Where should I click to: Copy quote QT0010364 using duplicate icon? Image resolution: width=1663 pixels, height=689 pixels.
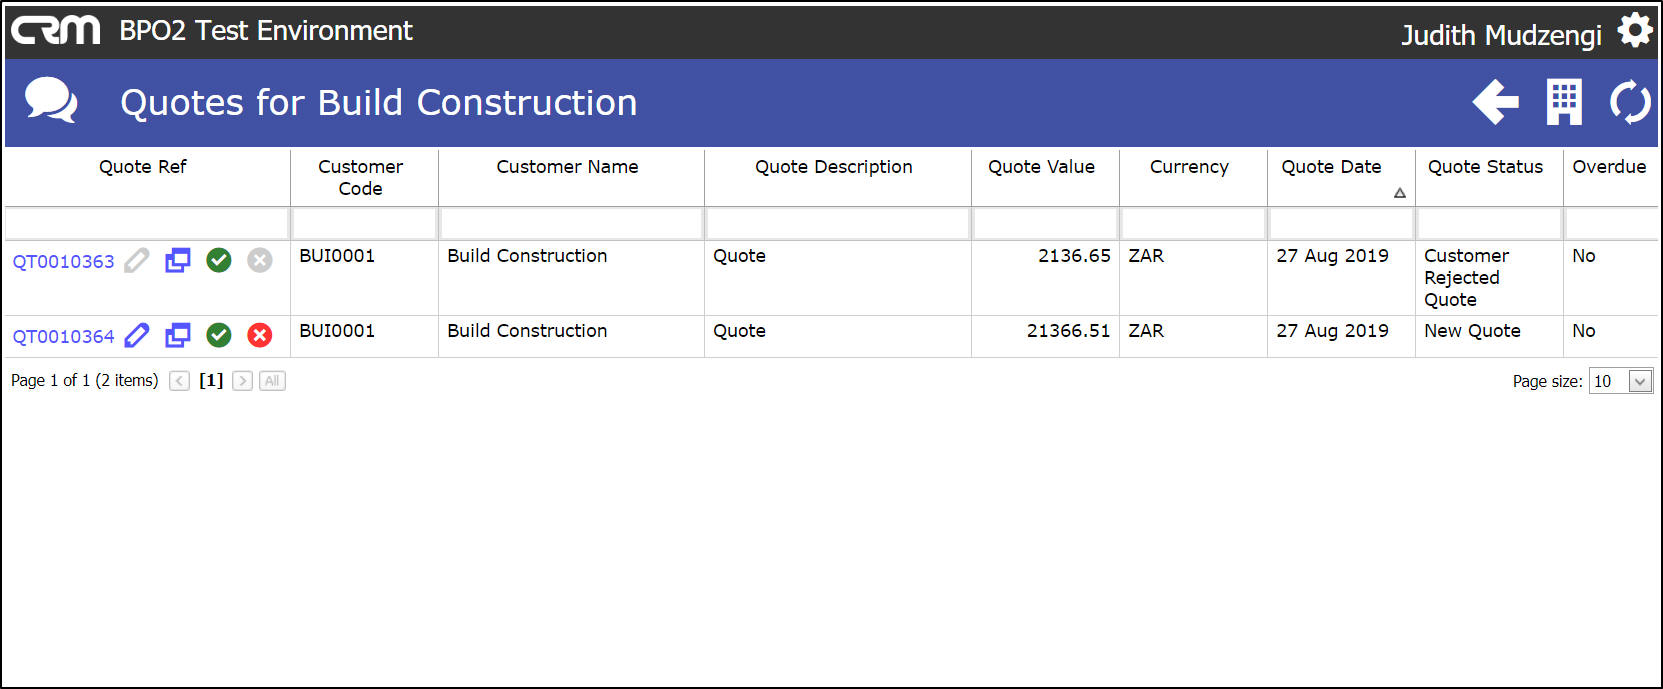pyautogui.click(x=178, y=335)
